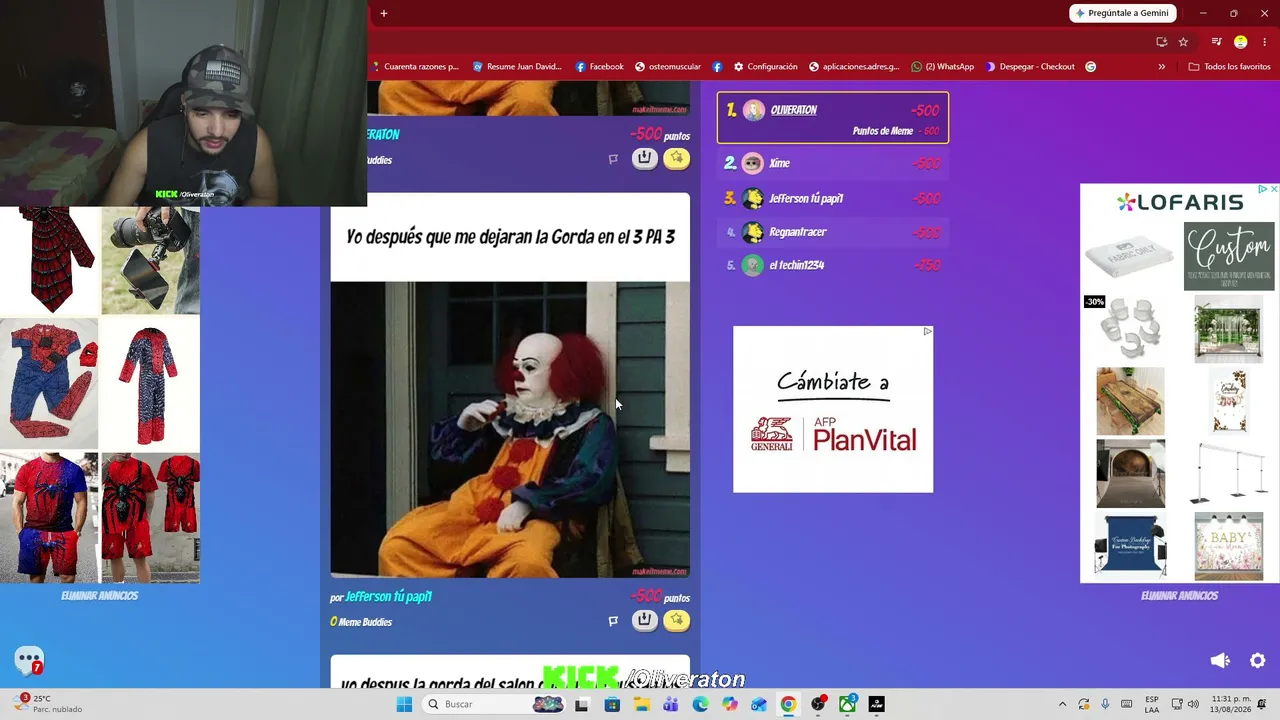Open the Xbox app in the taskbar
The image size is (1280, 720).
pyautogui.click(x=847, y=704)
